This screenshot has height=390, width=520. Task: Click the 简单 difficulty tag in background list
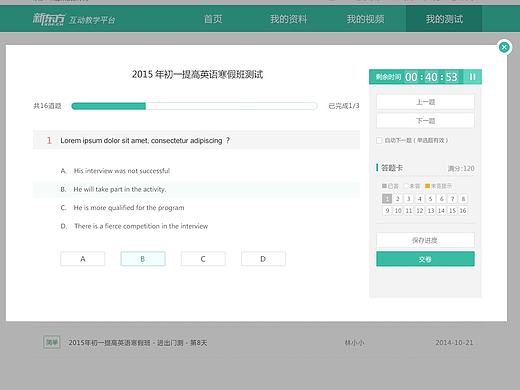[x=52, y=342]
